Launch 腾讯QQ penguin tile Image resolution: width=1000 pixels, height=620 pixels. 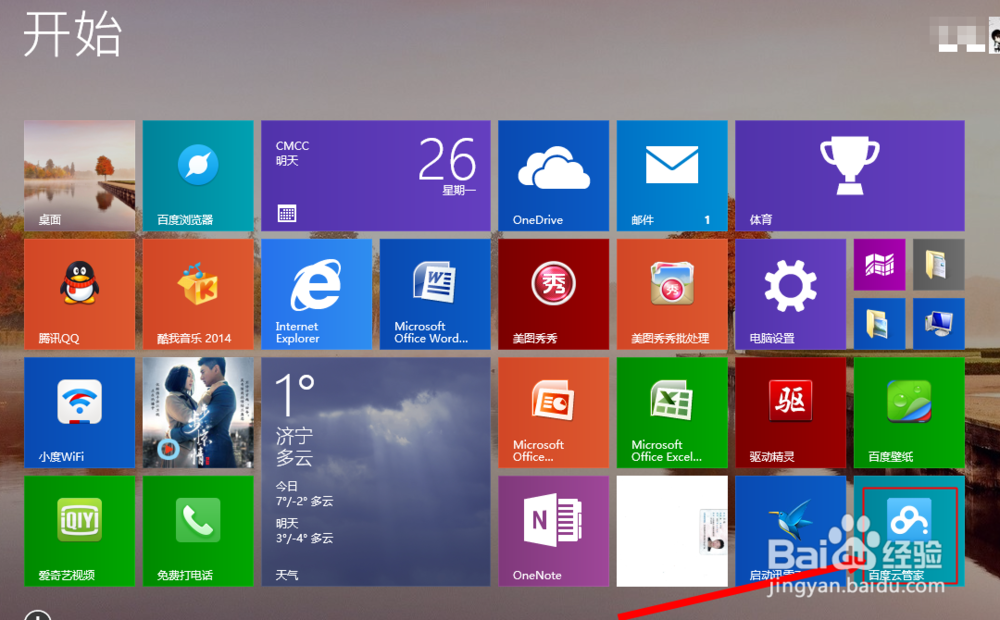[80, 294]
